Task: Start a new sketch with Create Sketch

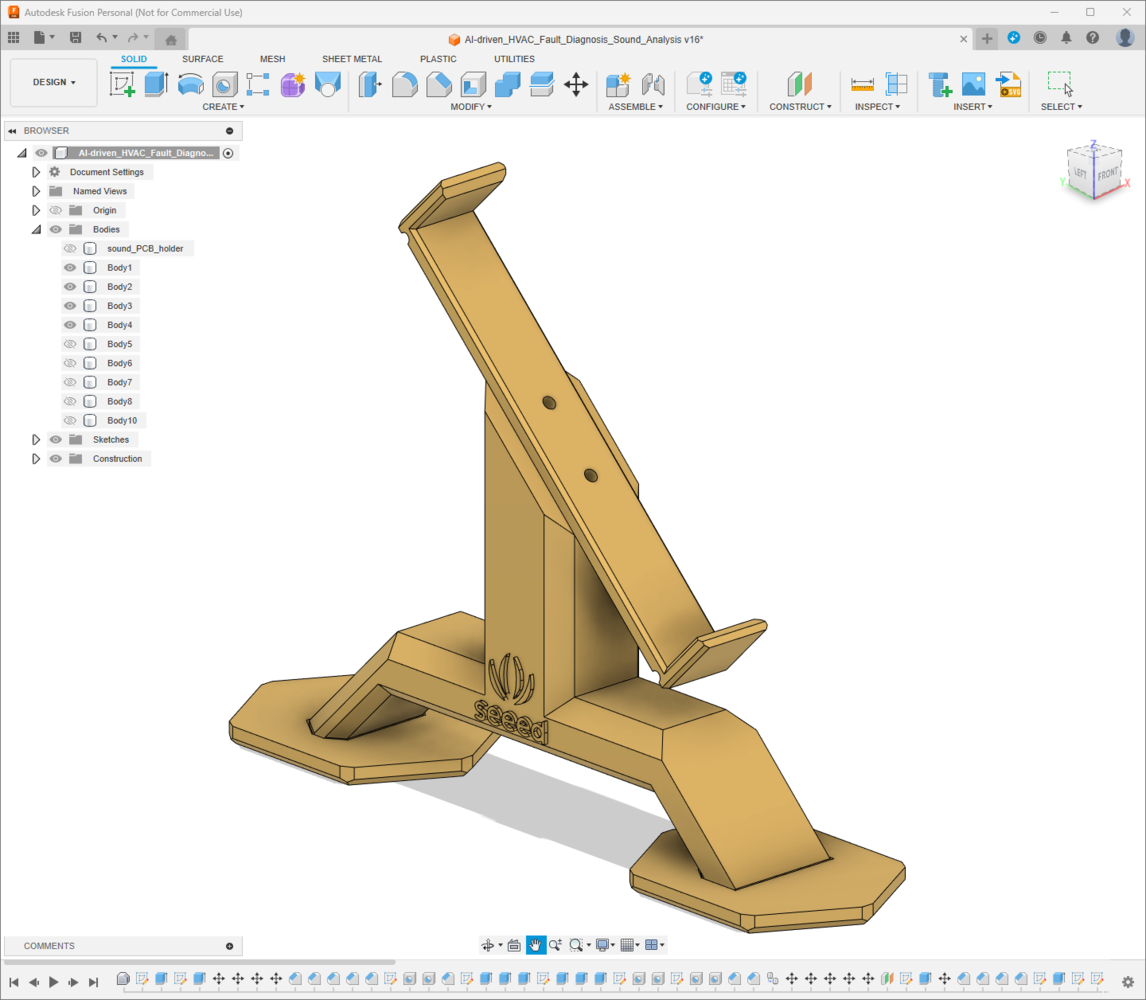Action: 122,84
